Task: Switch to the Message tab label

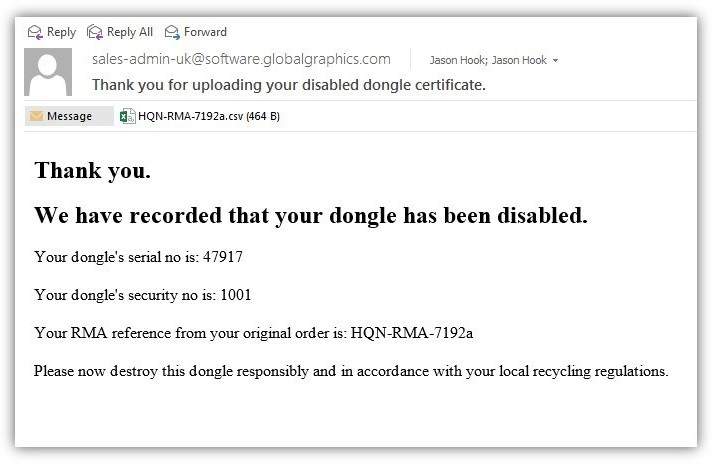Action: [69, 116]
